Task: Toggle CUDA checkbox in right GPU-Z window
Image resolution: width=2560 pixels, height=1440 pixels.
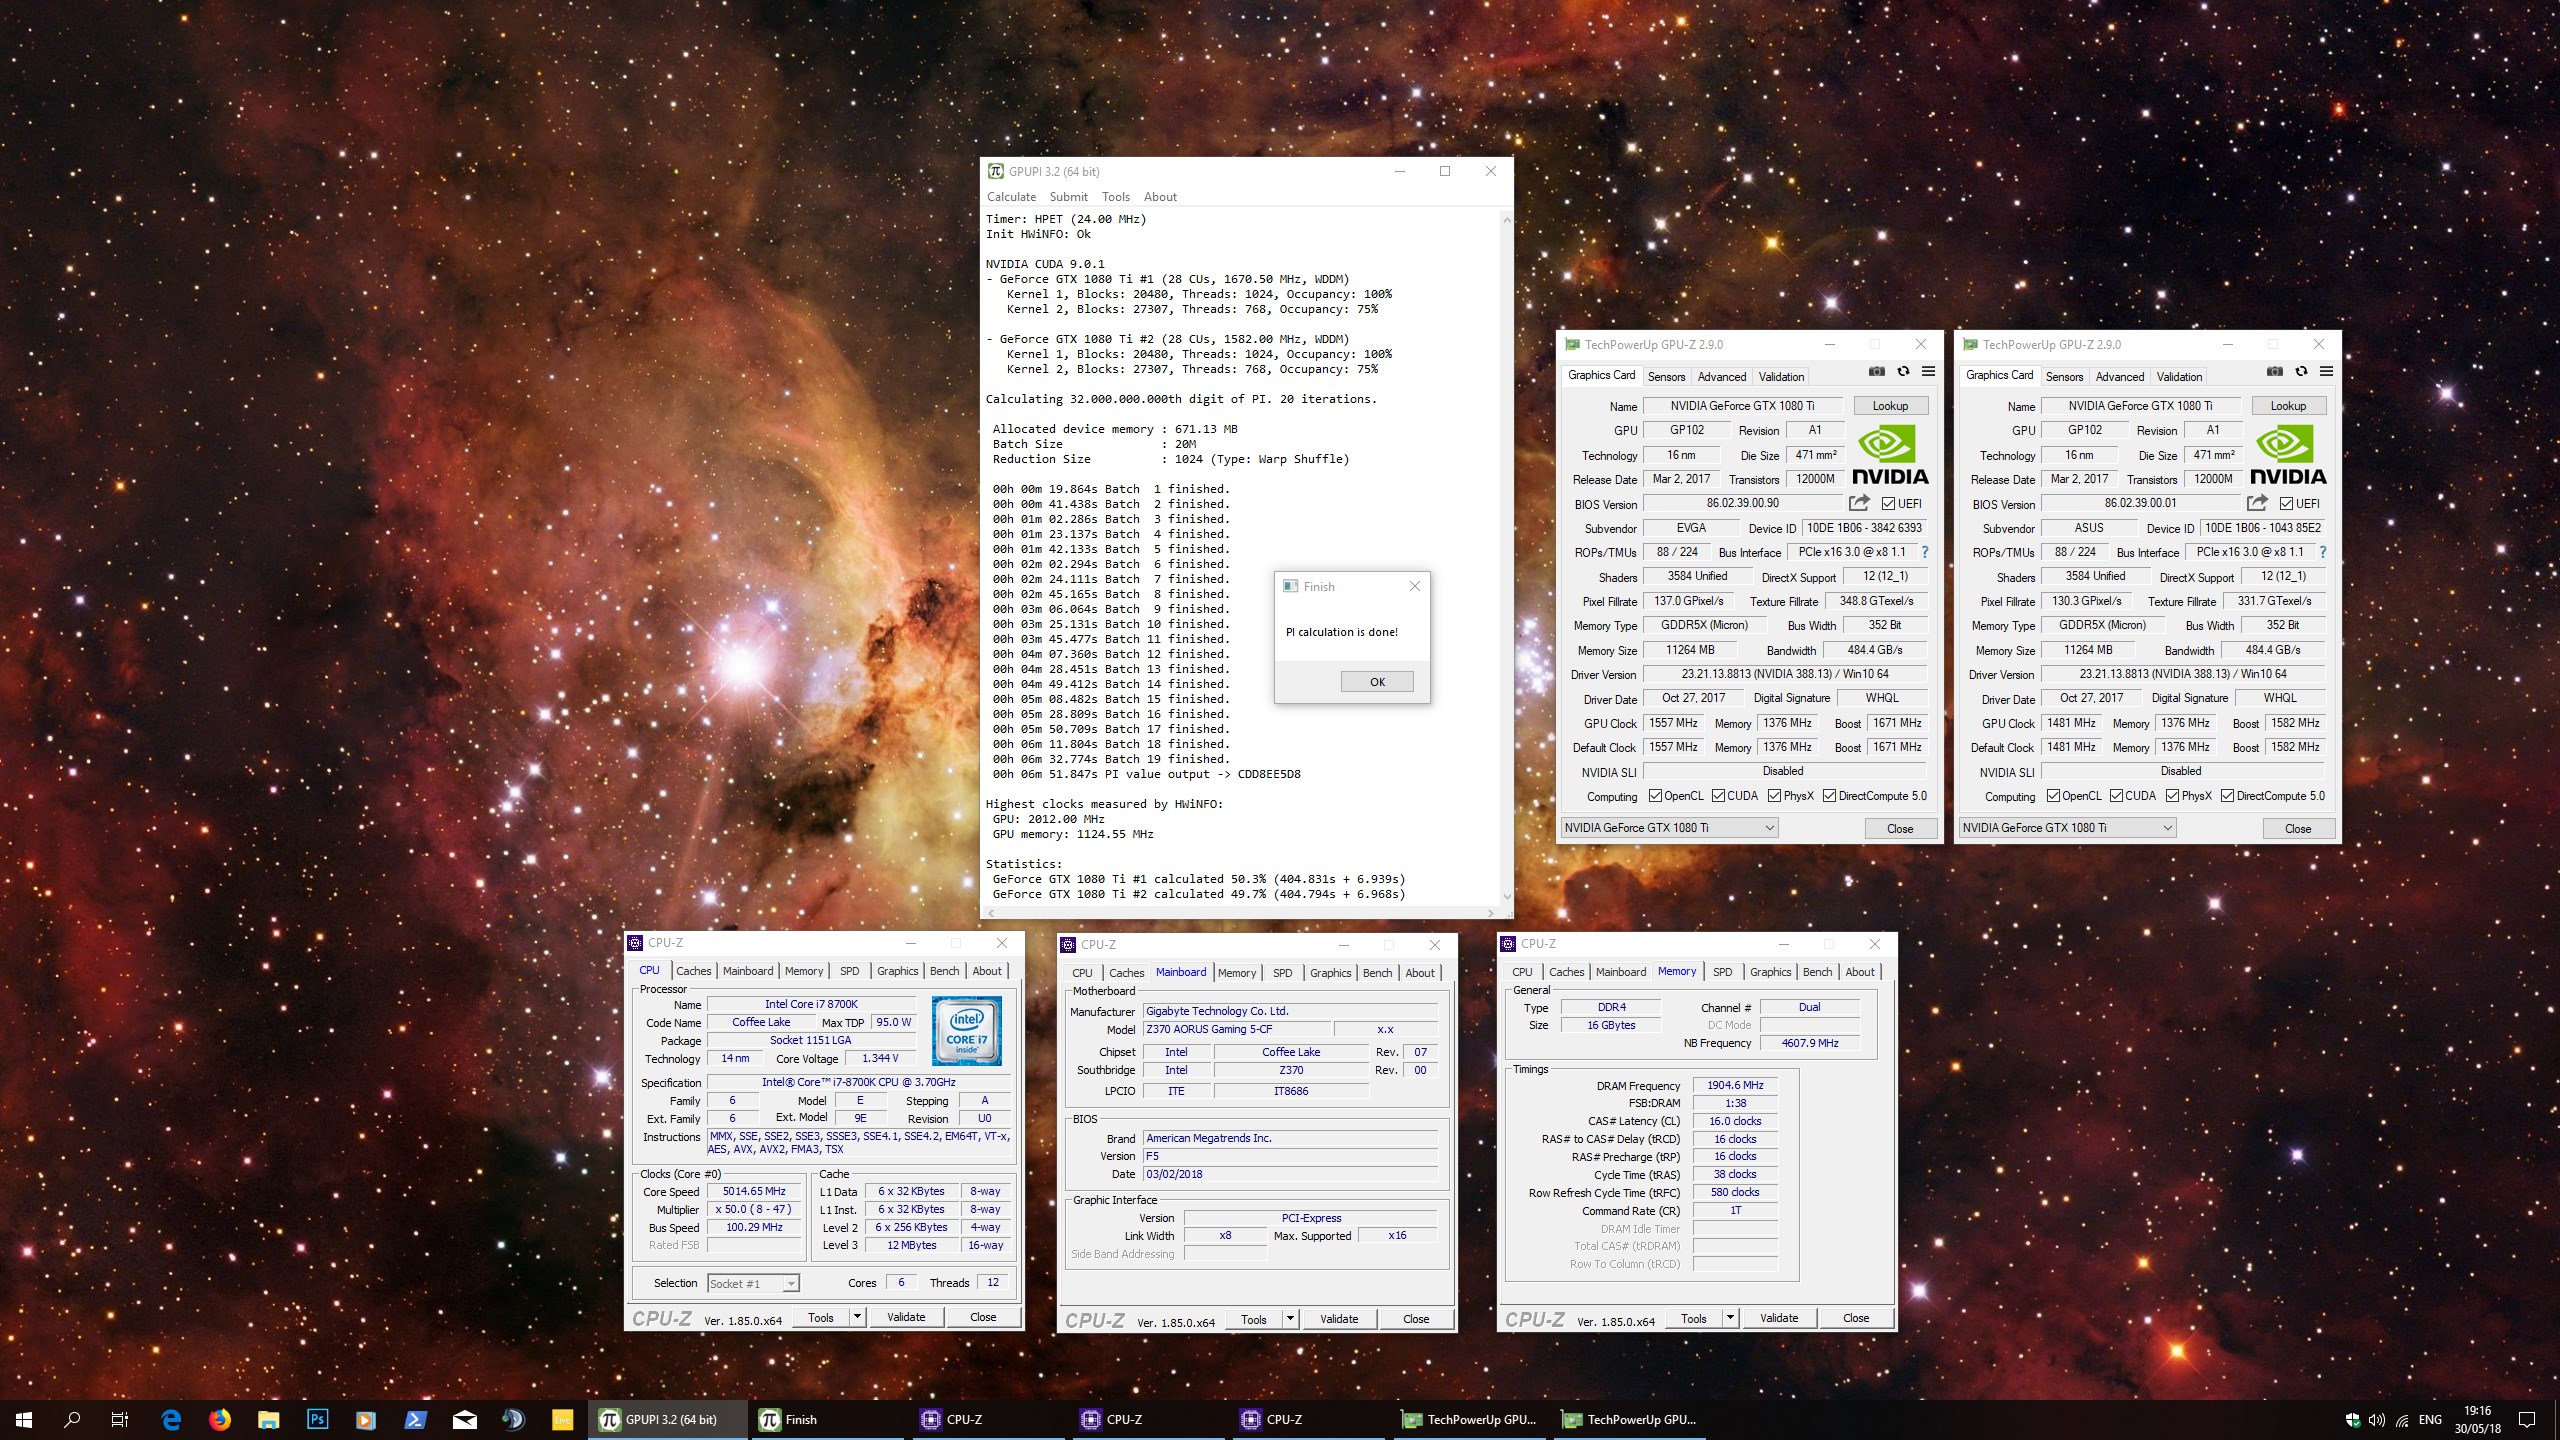Action: (2116, 796)
